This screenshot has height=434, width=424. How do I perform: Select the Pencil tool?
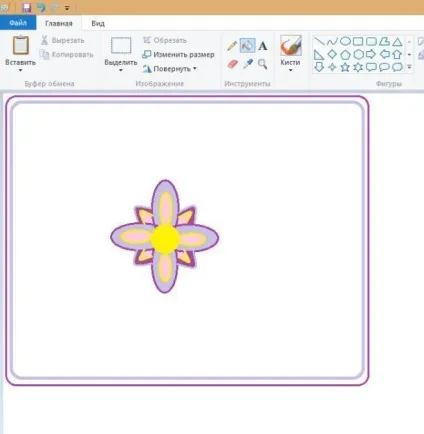coord(232,46)
